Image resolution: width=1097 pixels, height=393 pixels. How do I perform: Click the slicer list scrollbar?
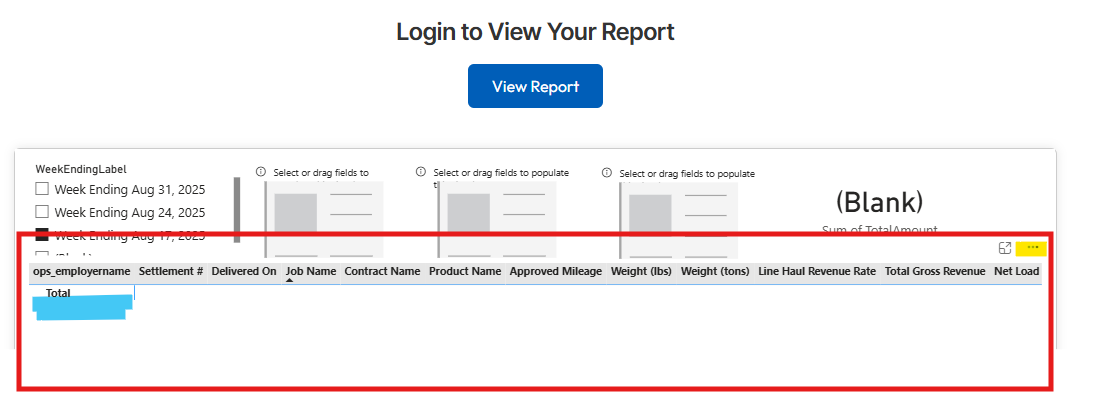point(236,210)
